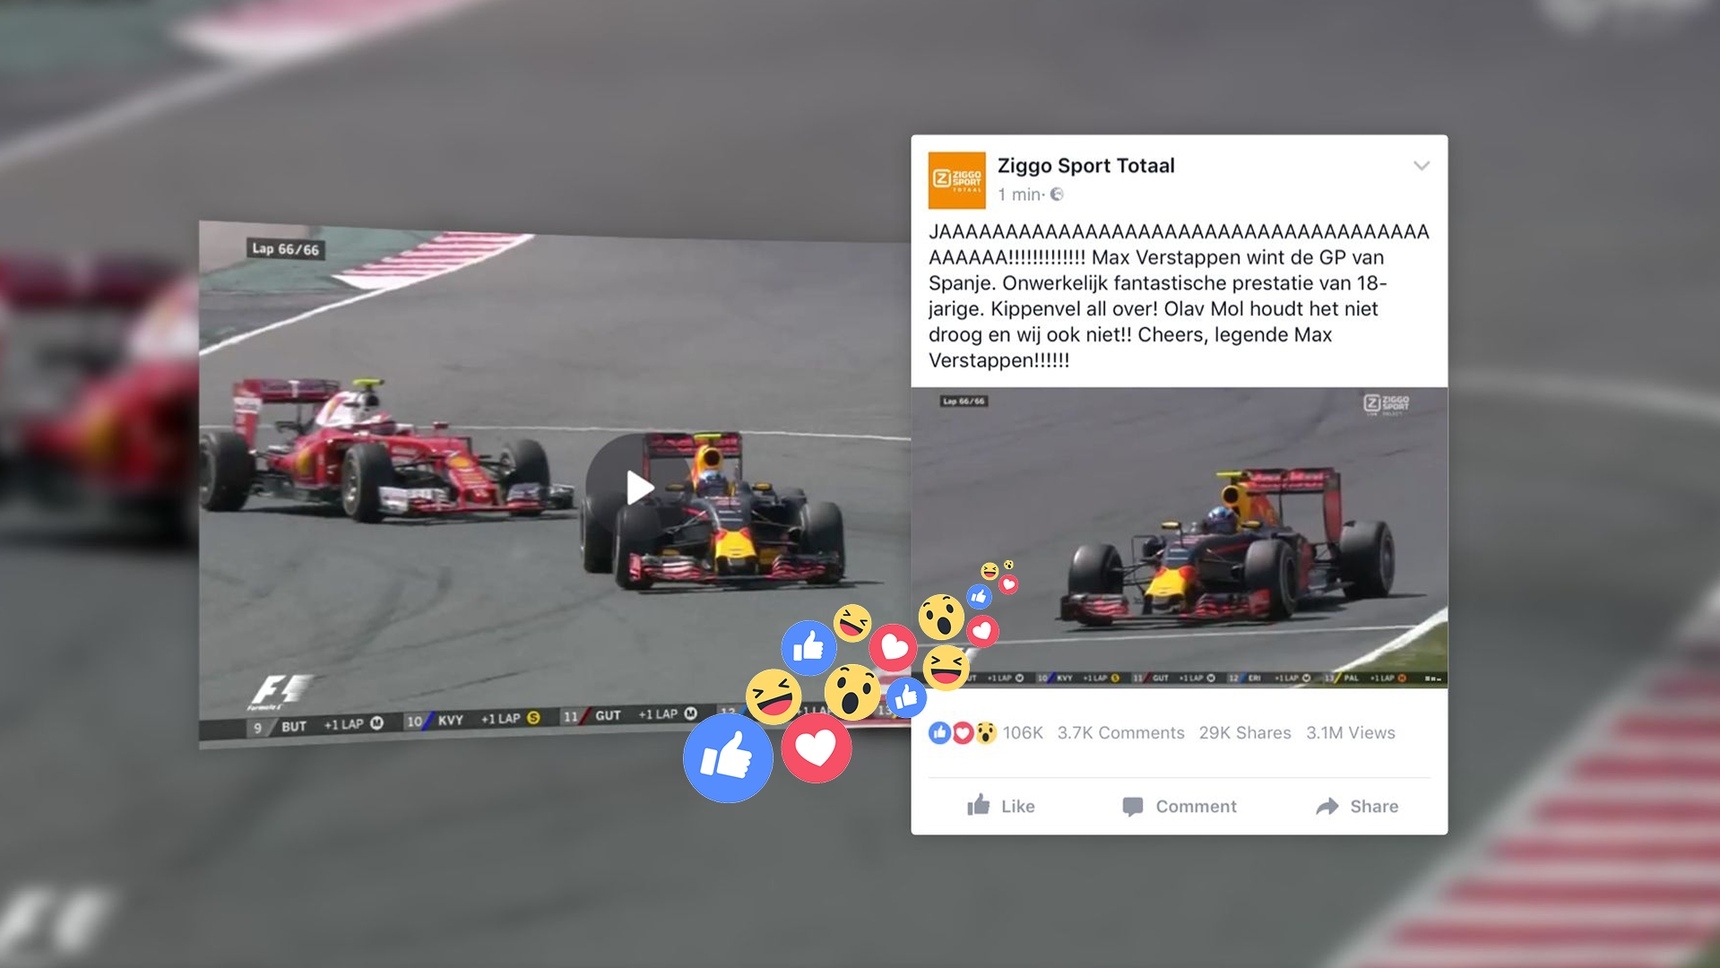Click the large blue thumbs-up reaction
The height and width of the screenshot is (968, 1720).
click(x=728, y=757)
